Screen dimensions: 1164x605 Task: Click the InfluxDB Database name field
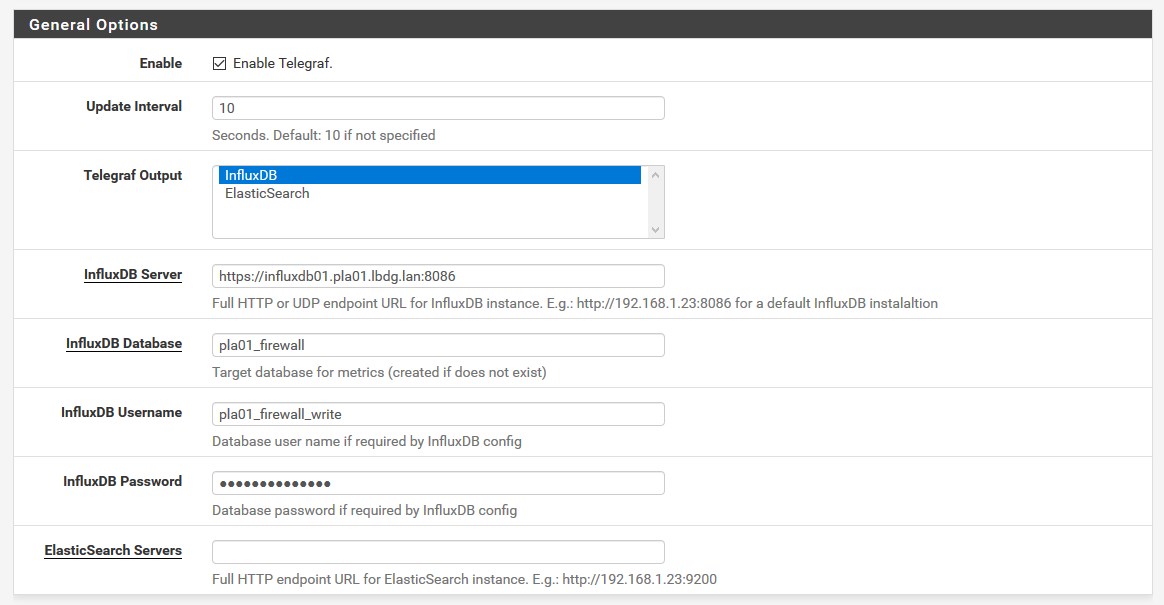[x=438, y=345]
